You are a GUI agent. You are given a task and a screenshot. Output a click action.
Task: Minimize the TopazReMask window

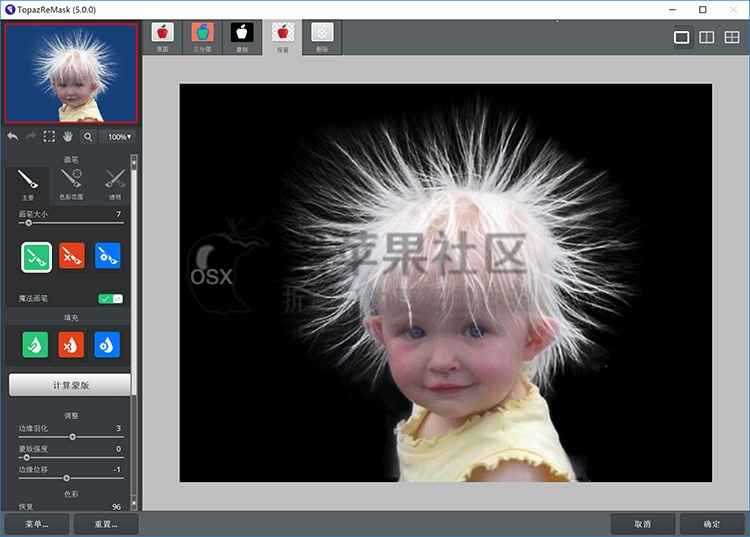click(x=673, y=10)
